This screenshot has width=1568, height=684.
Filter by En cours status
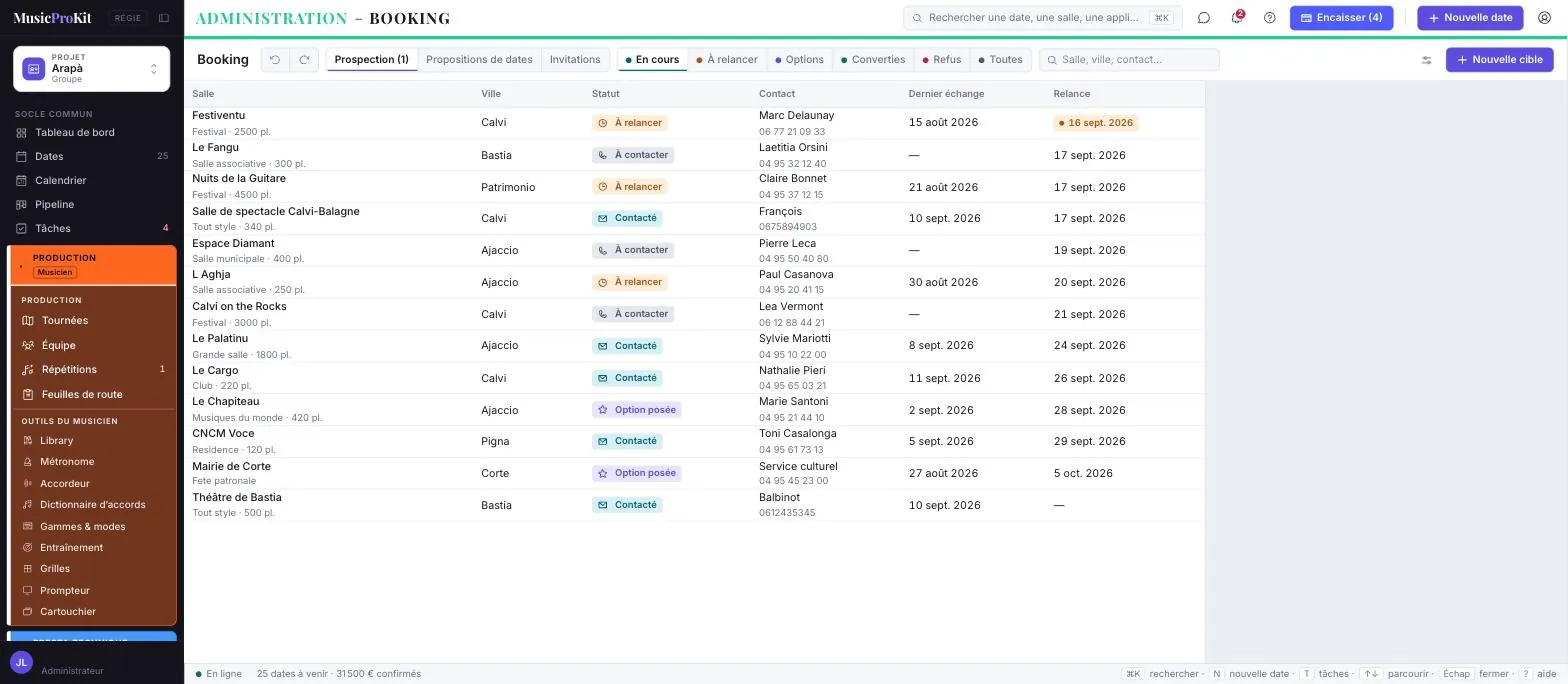click(x=652, y=60)
